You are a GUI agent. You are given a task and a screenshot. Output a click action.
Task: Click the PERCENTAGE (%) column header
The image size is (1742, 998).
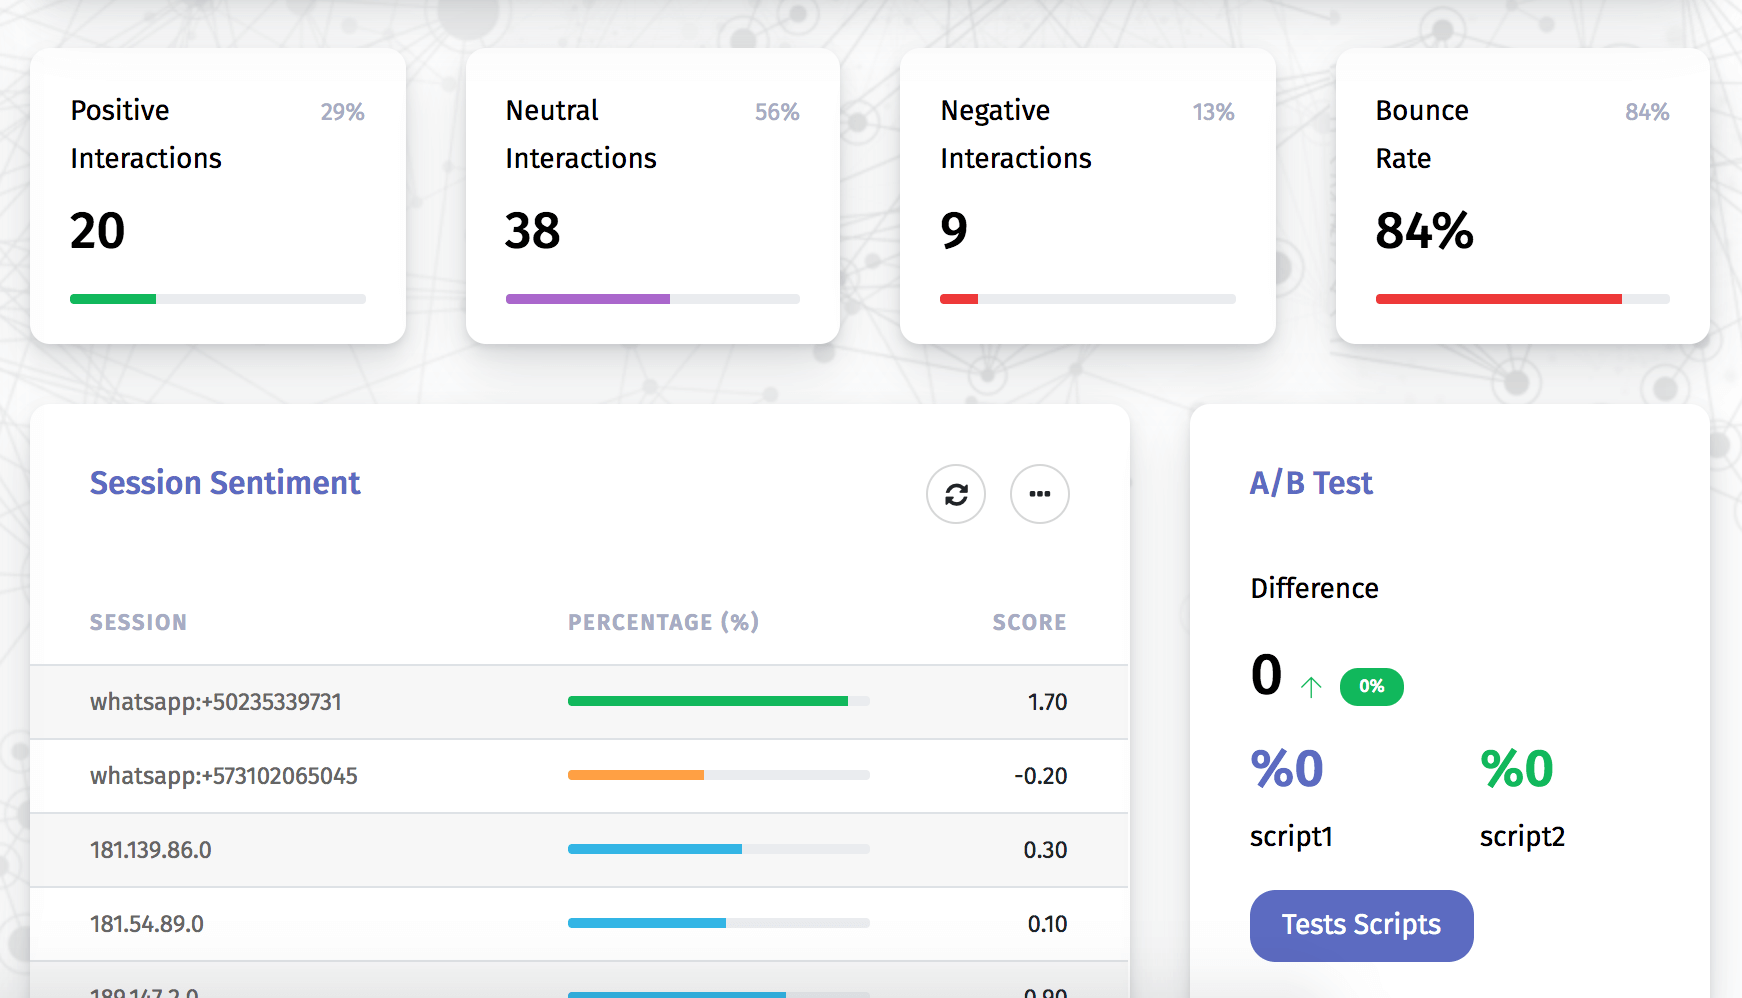click(x=664, y=622)
